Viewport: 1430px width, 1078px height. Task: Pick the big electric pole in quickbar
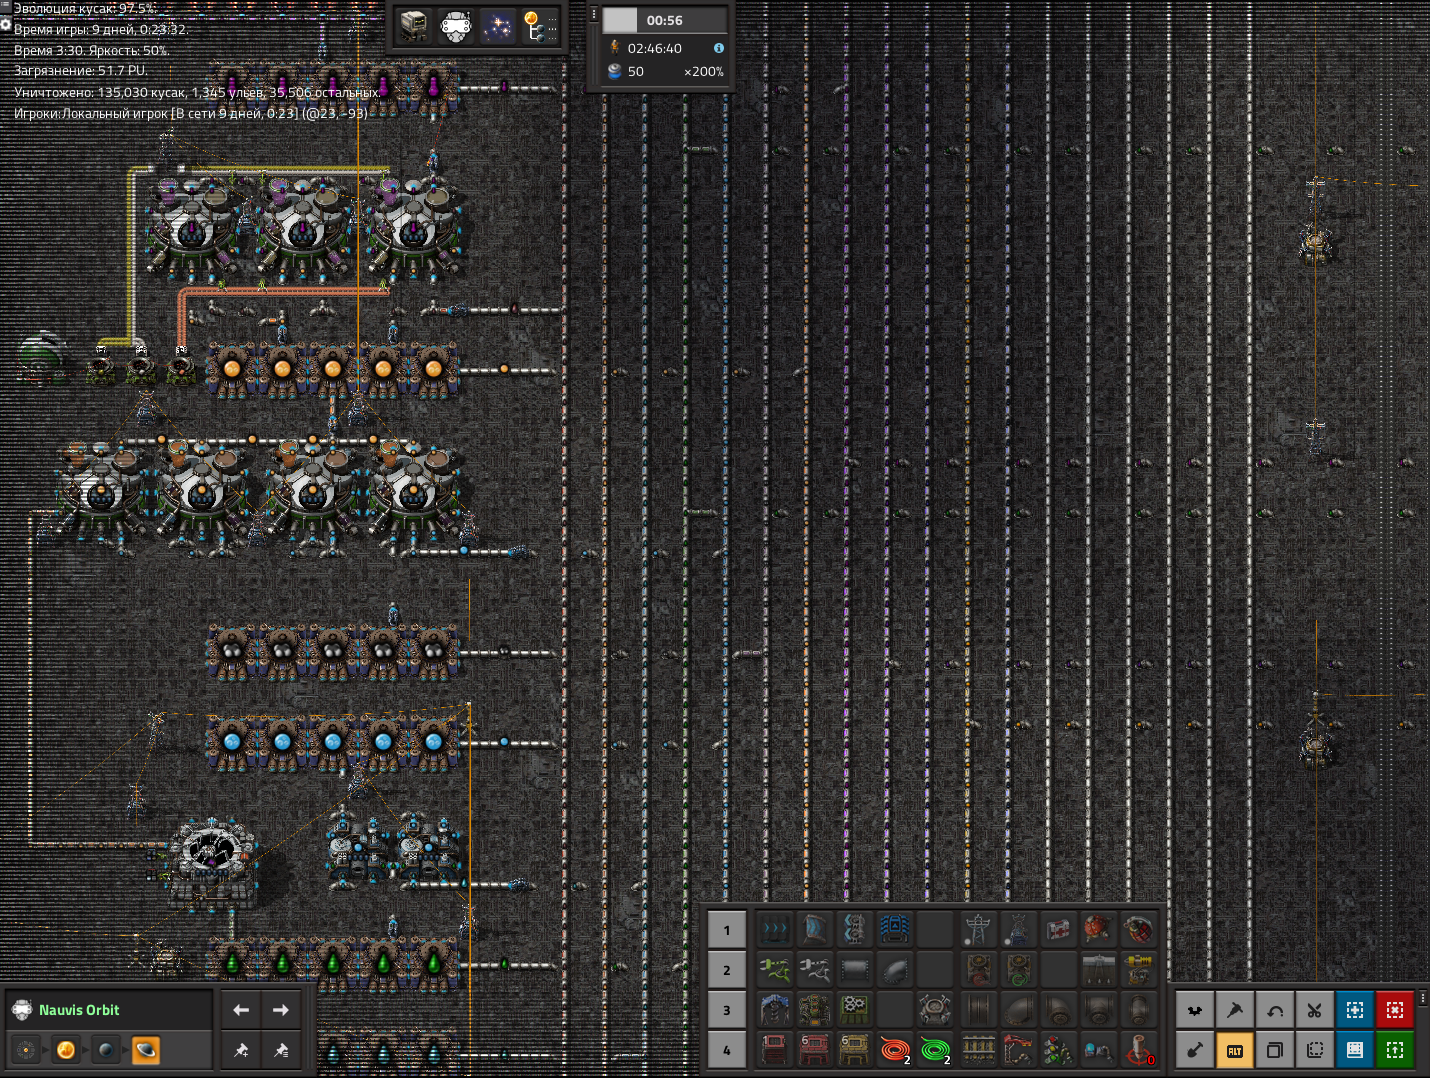point(979,930)
